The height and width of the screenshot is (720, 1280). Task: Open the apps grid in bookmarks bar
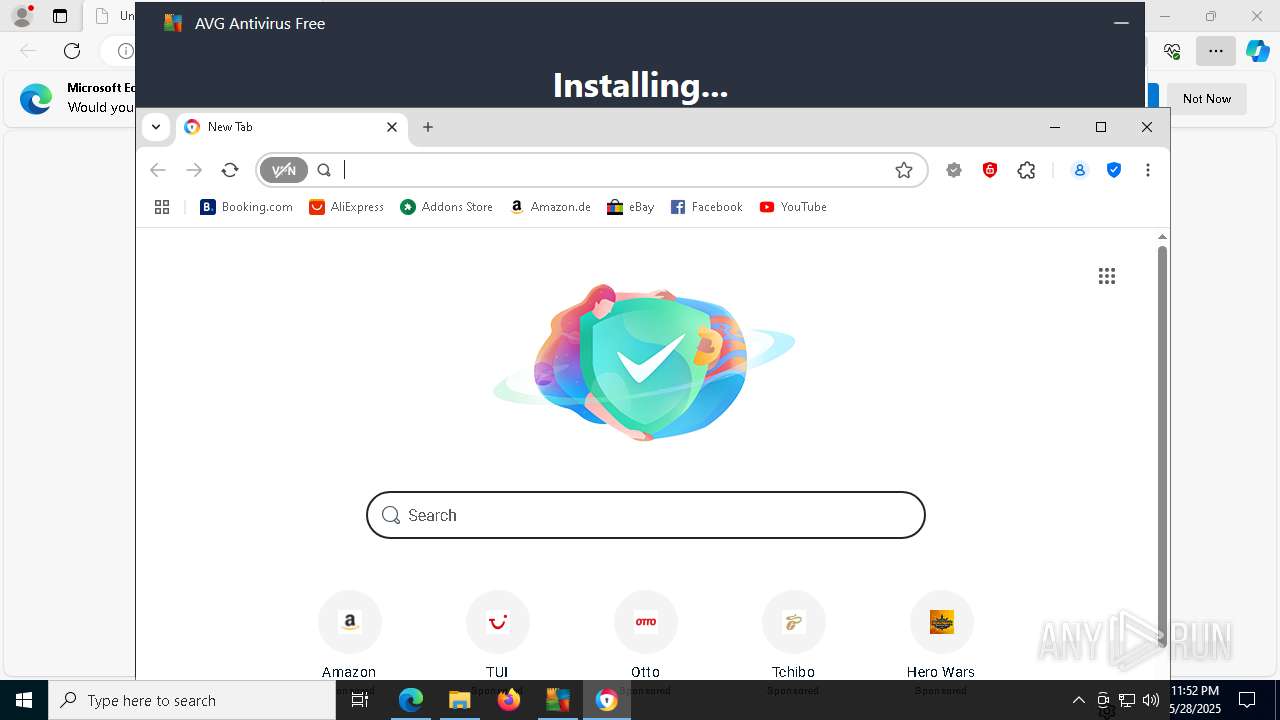tap(162, 207)
